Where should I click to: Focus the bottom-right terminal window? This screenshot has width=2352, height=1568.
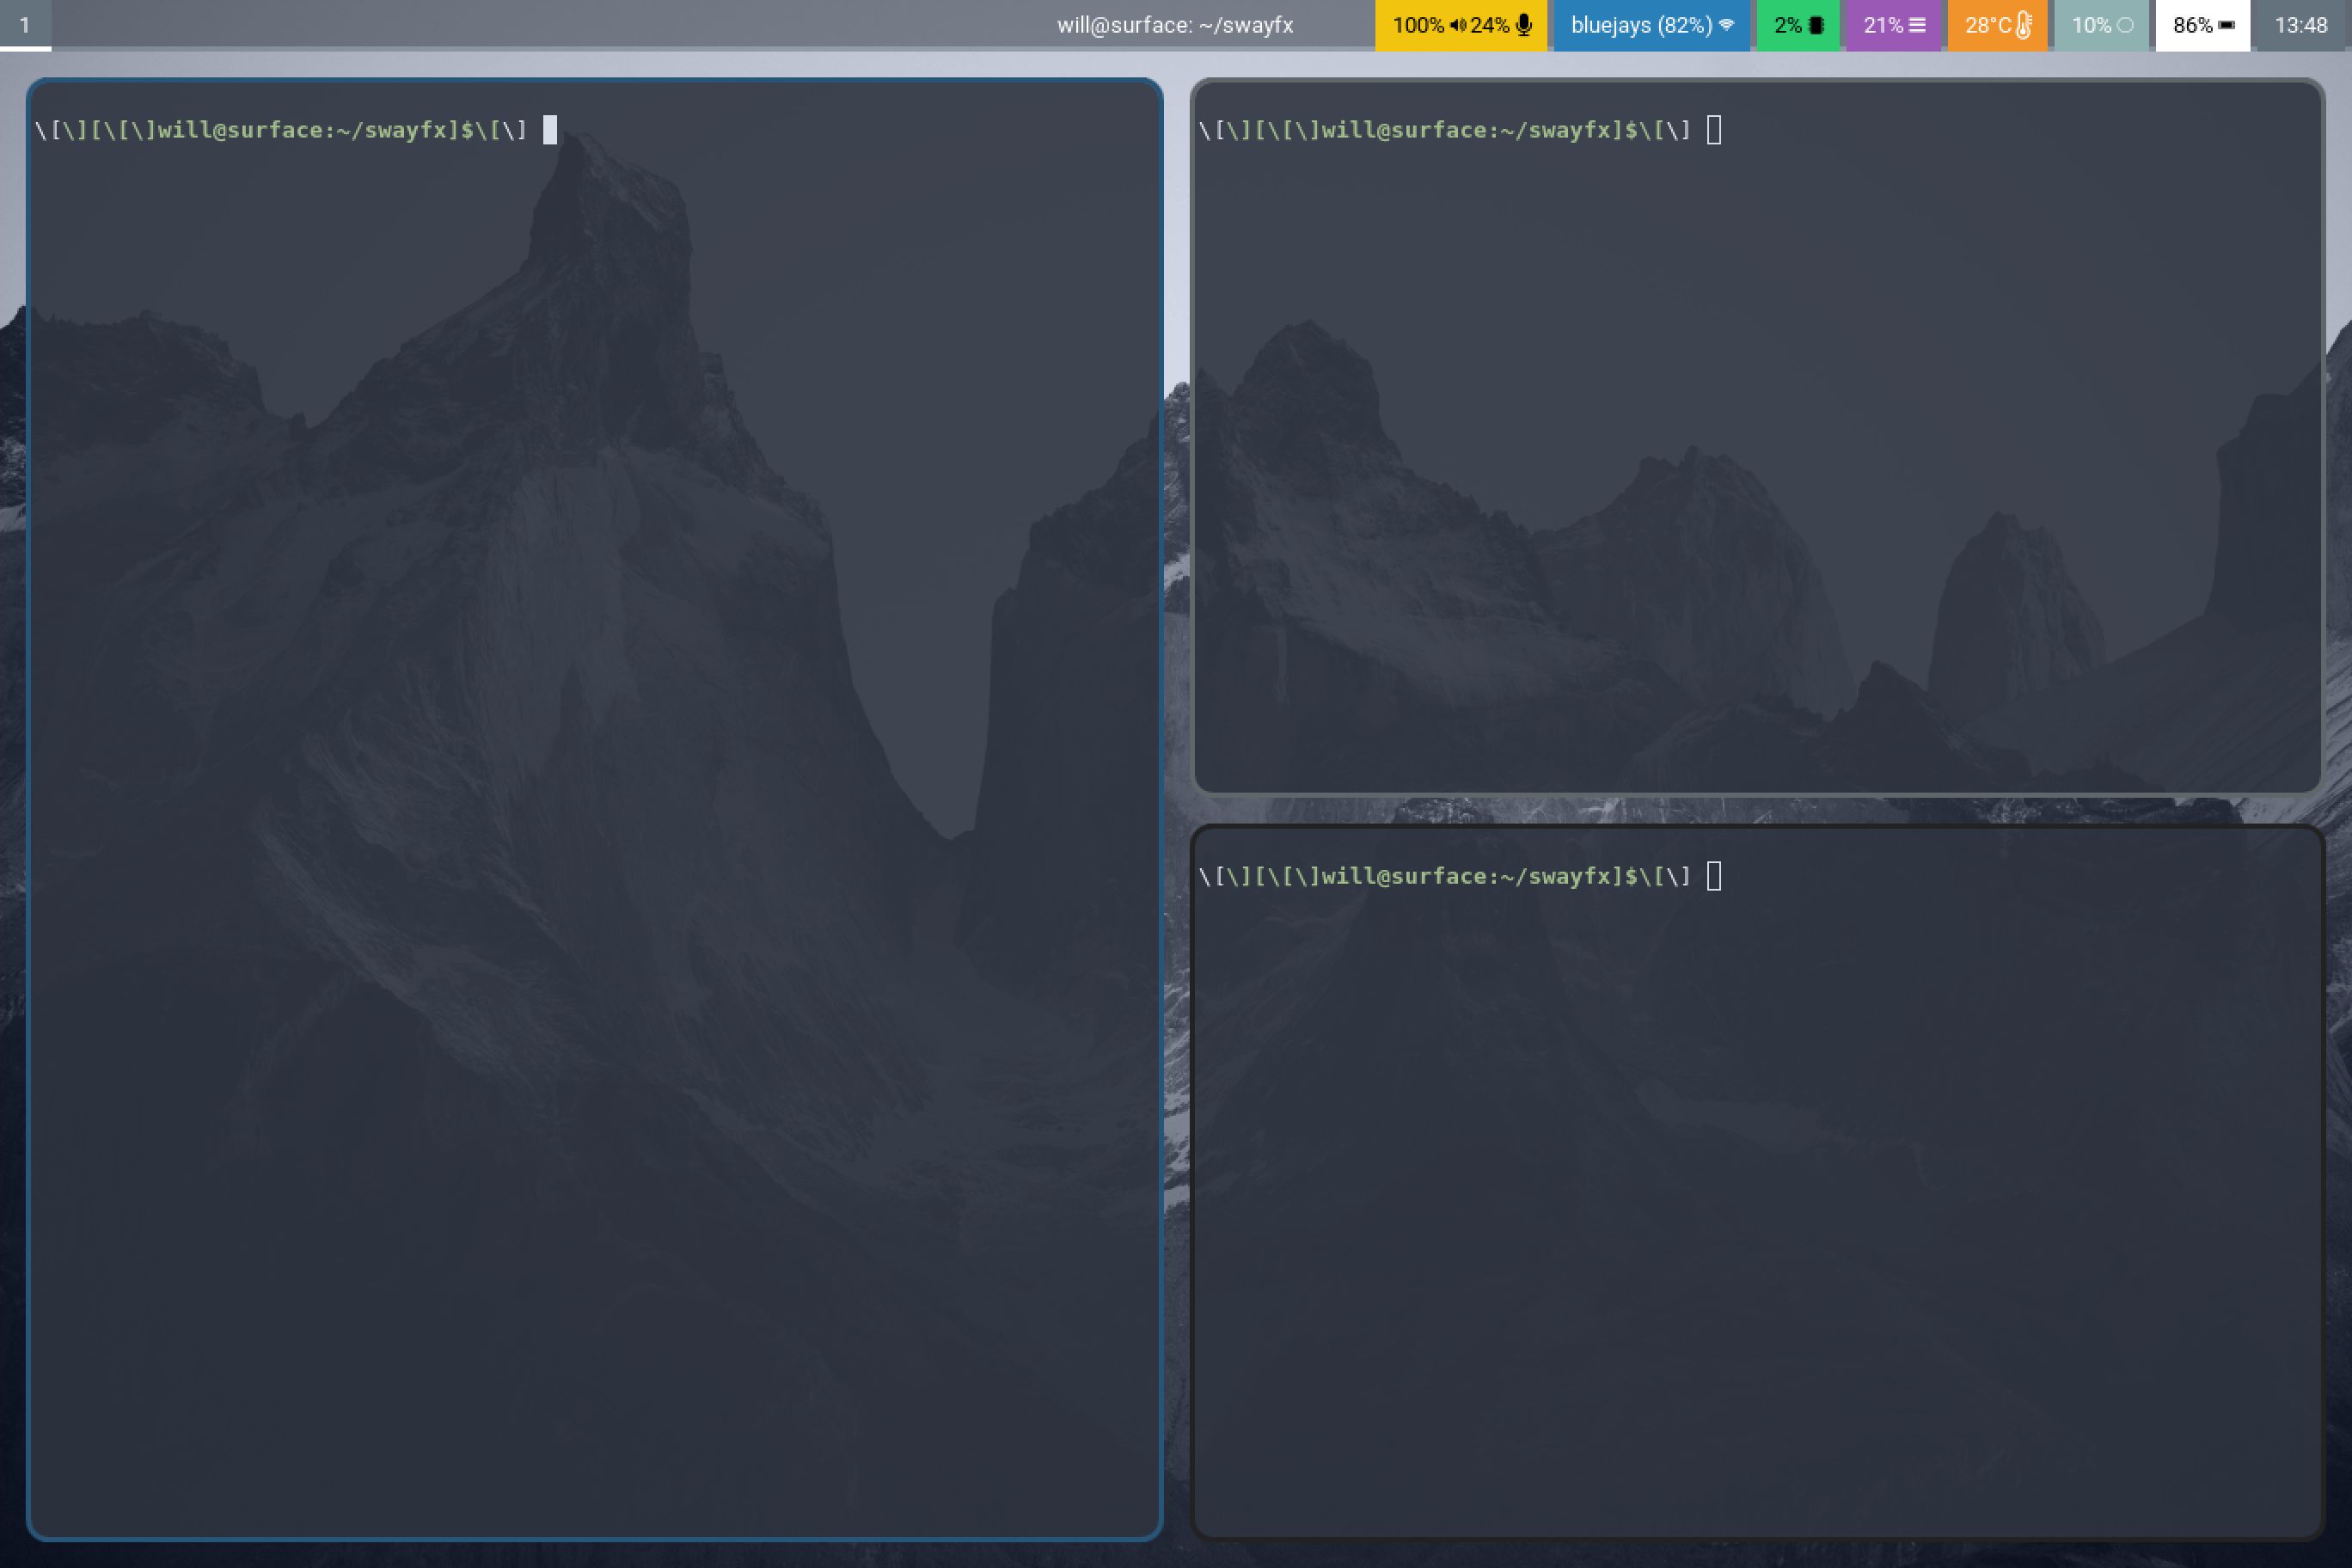click(x=1756, y=1200)
